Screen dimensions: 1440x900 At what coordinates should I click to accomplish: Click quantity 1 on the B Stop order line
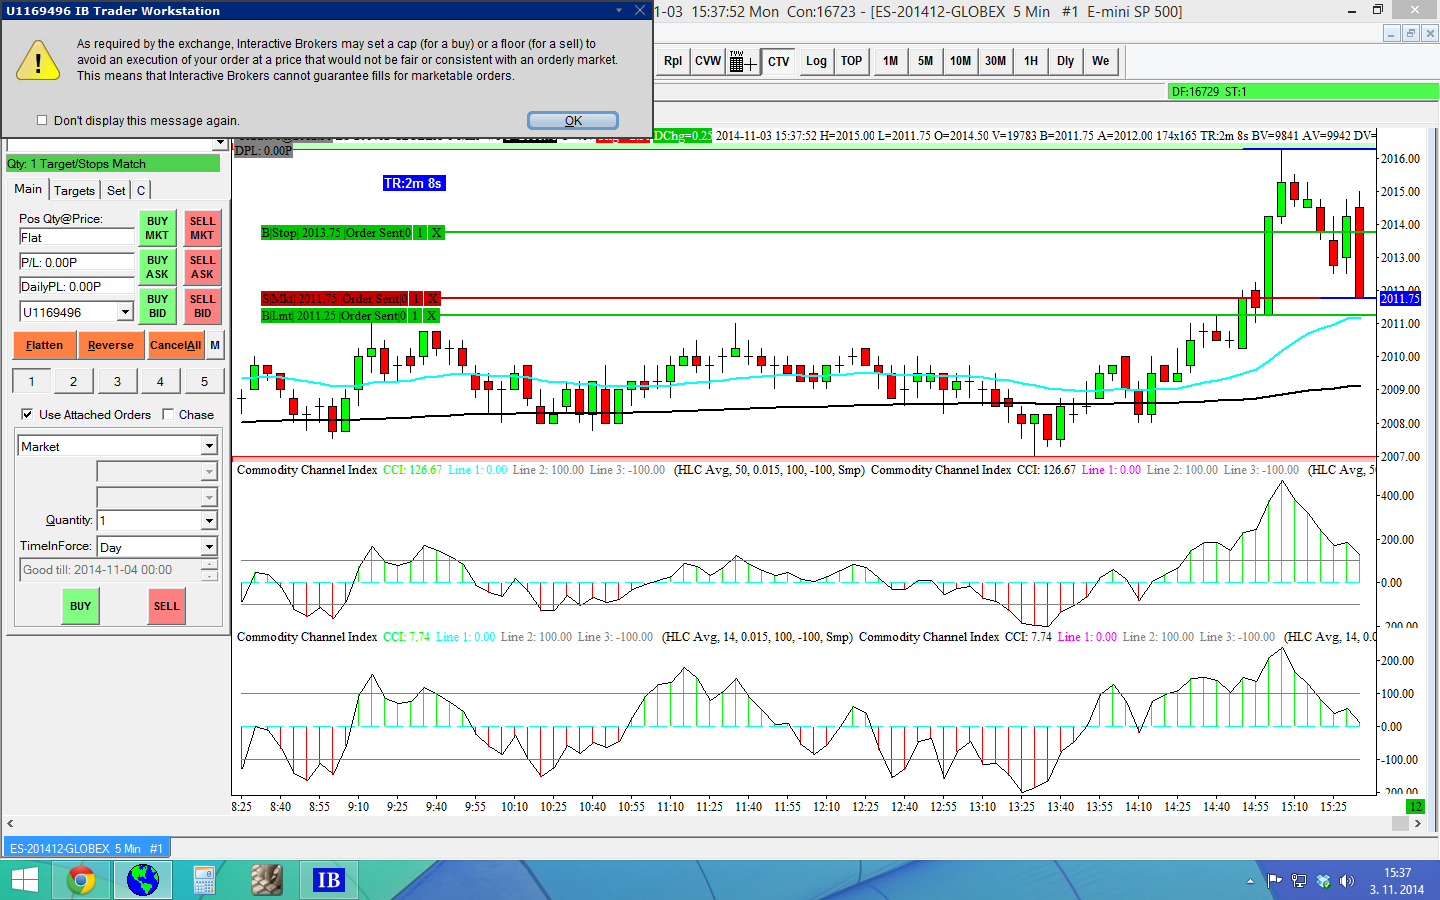coord(420,233)
